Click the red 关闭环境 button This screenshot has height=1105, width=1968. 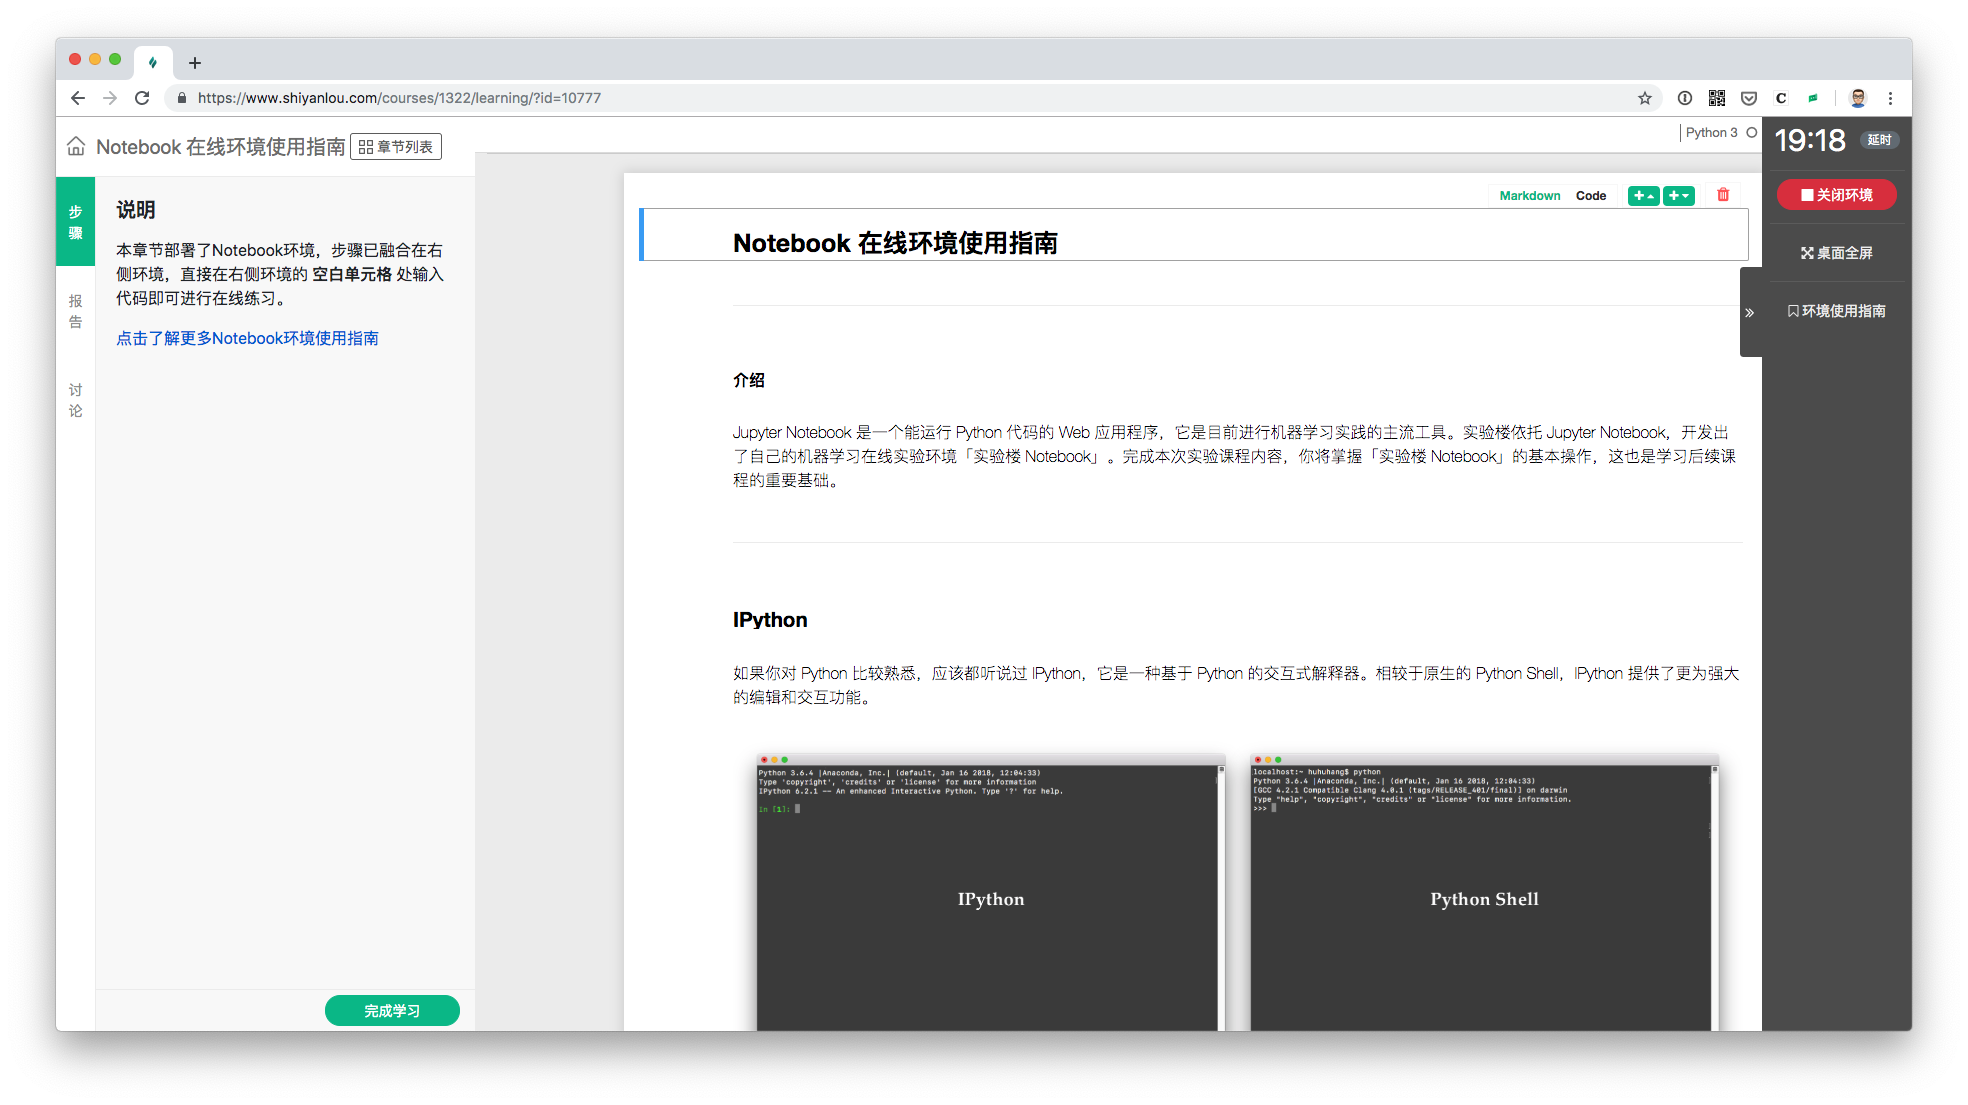[x=1836, y=195]
